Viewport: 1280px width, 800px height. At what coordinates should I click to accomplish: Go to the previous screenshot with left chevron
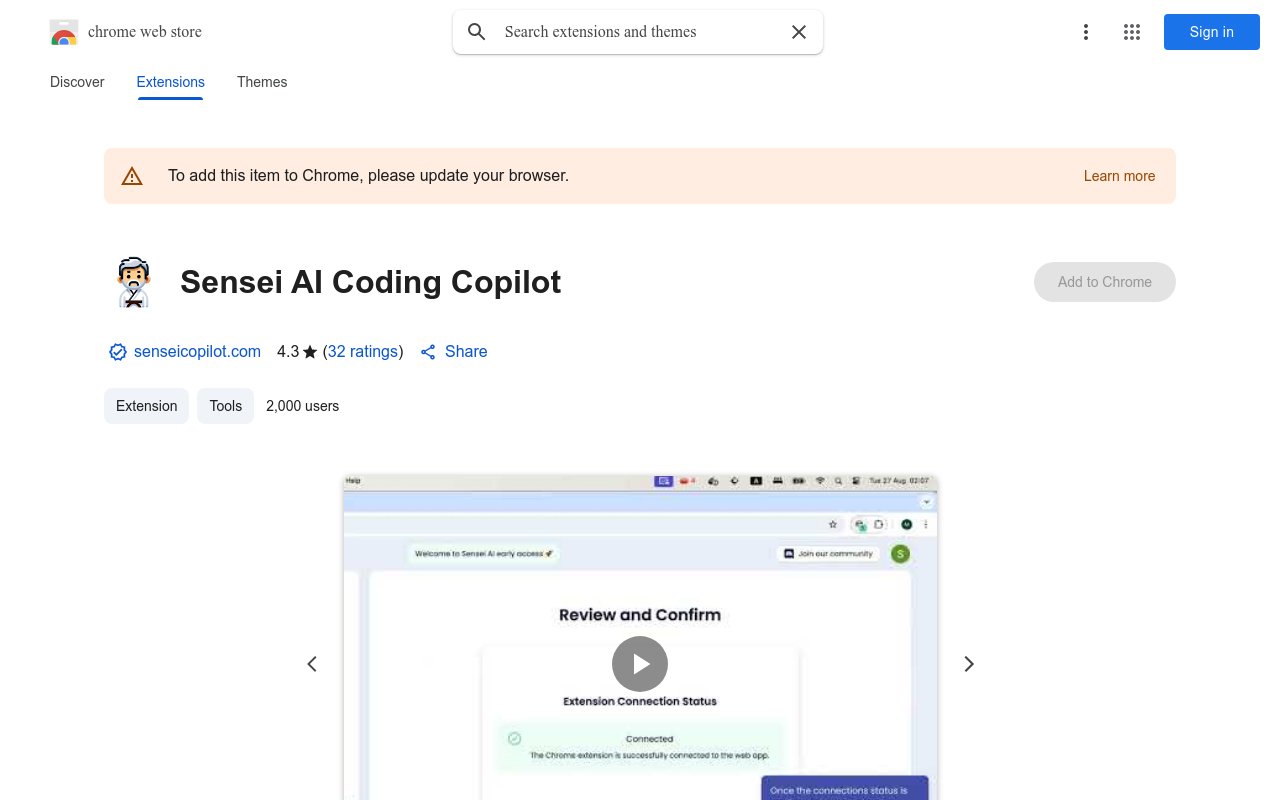[x=312, y=664]
